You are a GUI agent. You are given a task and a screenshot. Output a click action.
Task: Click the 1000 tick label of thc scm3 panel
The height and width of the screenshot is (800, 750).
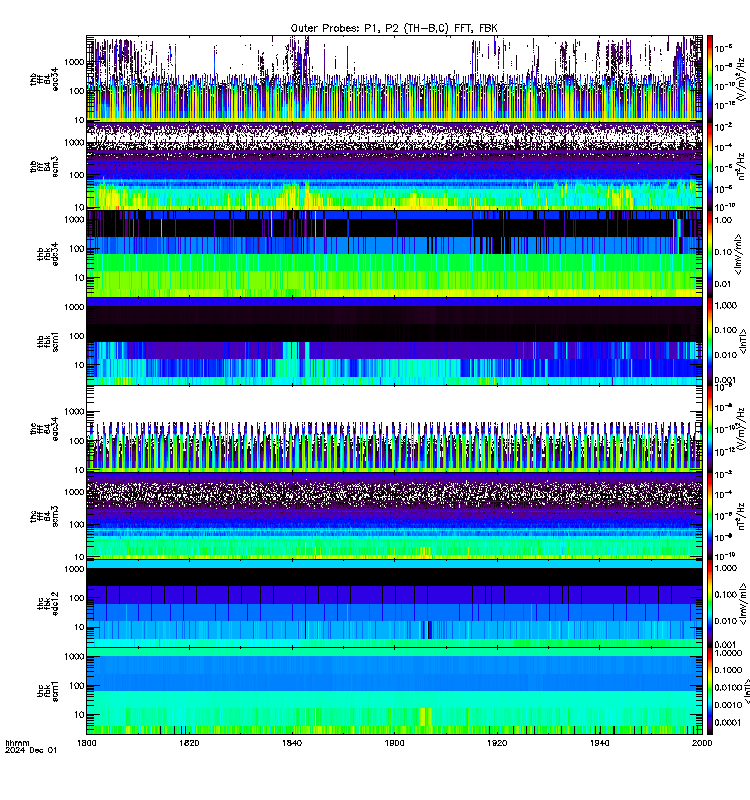point(74,492)
